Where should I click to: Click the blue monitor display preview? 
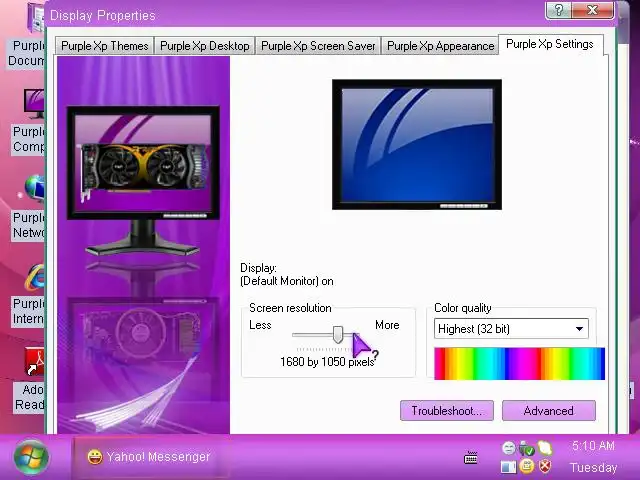pos(417,144)
